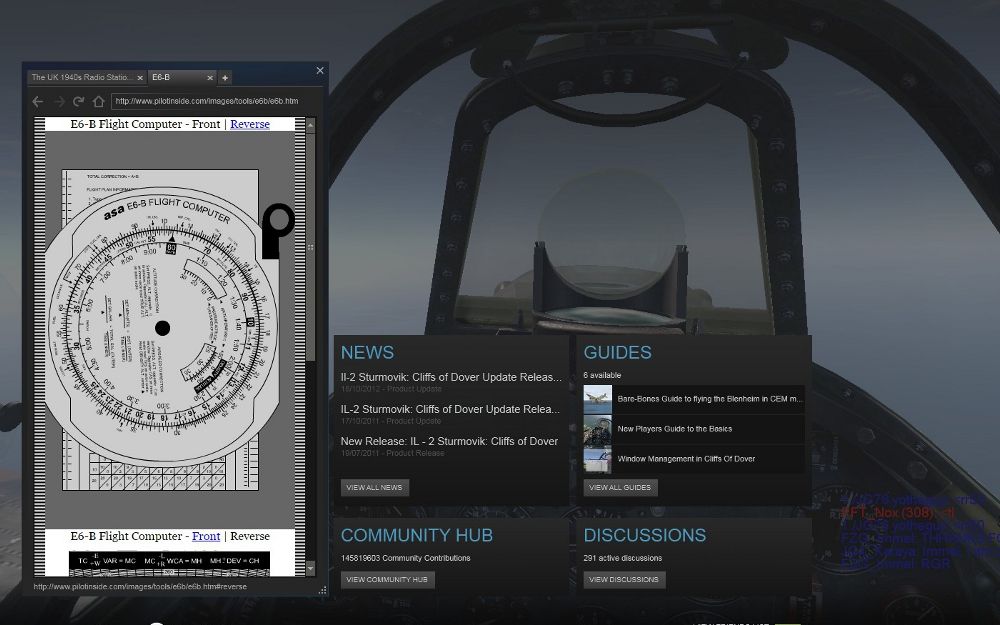
Task: Click the NEWS heading
Action: 367,353
